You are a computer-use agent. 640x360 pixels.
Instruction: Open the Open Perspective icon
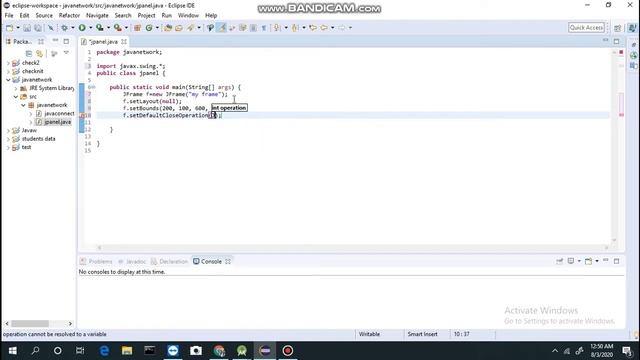coord(618,28)
